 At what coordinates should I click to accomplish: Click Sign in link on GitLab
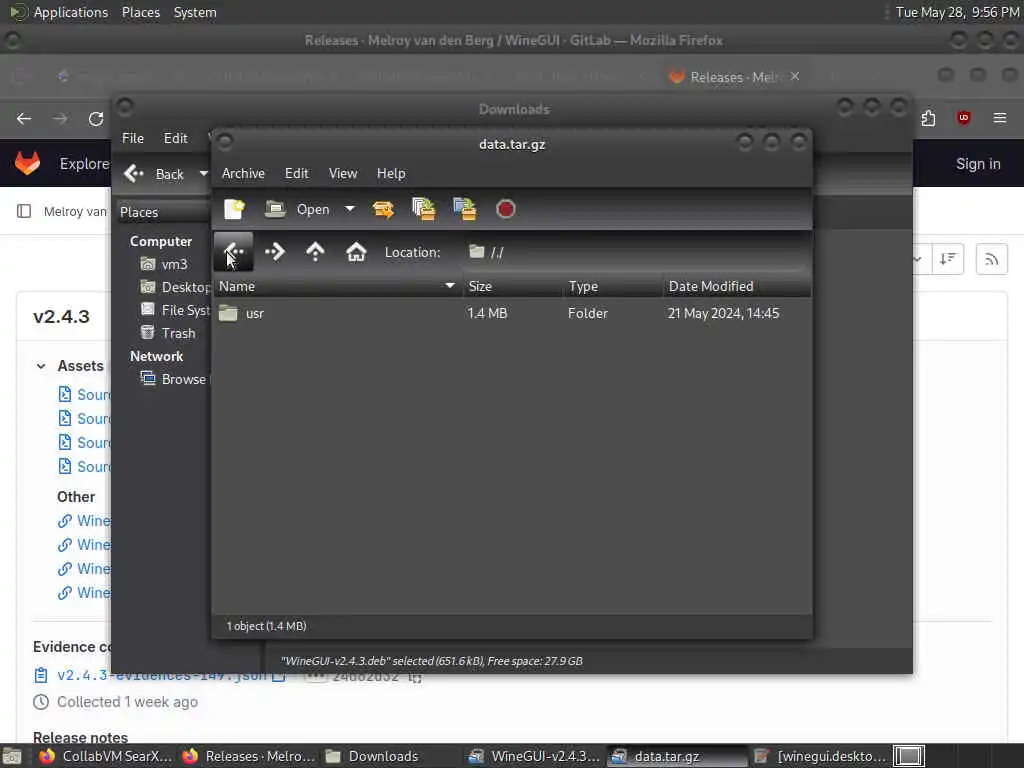coord(978,164)
